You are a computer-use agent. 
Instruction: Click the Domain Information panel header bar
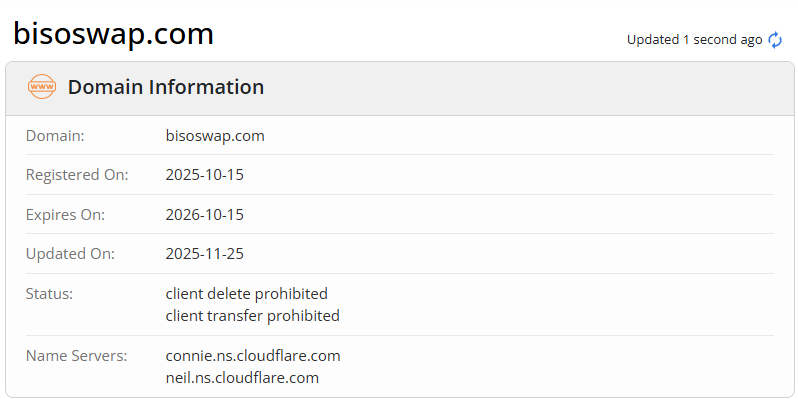point(500,88)
